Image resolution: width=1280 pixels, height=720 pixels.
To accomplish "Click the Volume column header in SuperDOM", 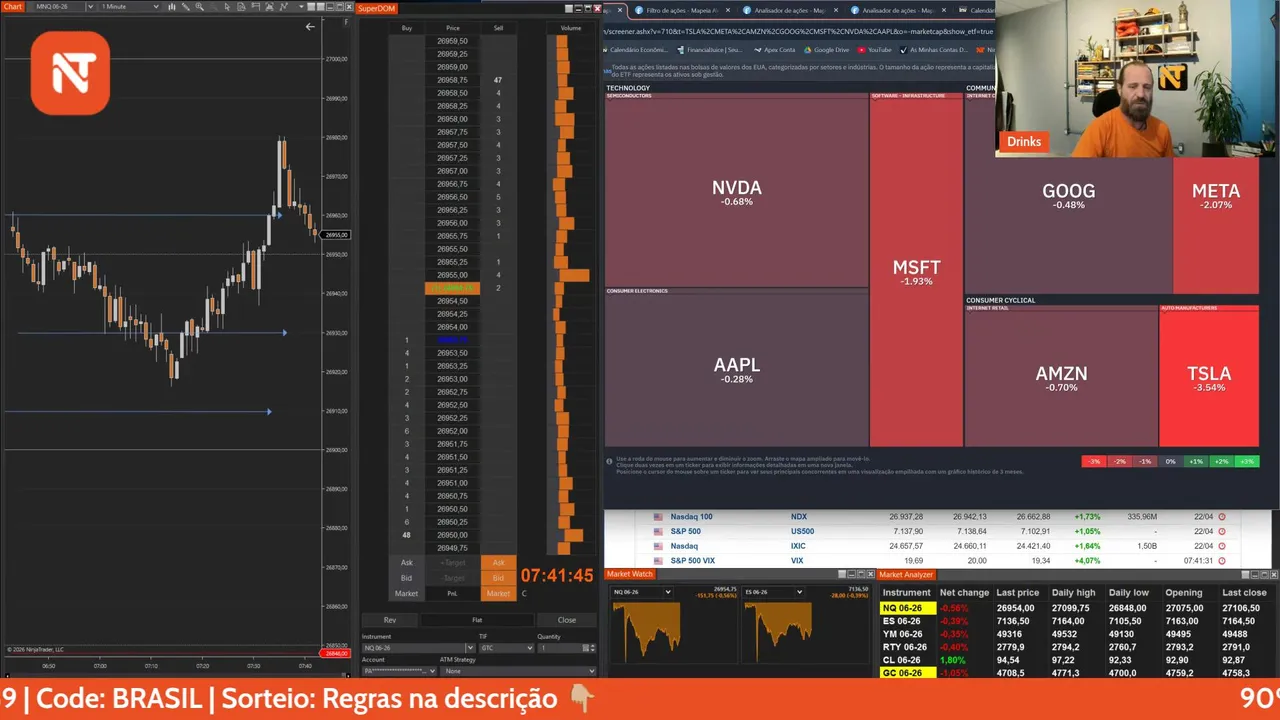I will (x=571, y=28).
